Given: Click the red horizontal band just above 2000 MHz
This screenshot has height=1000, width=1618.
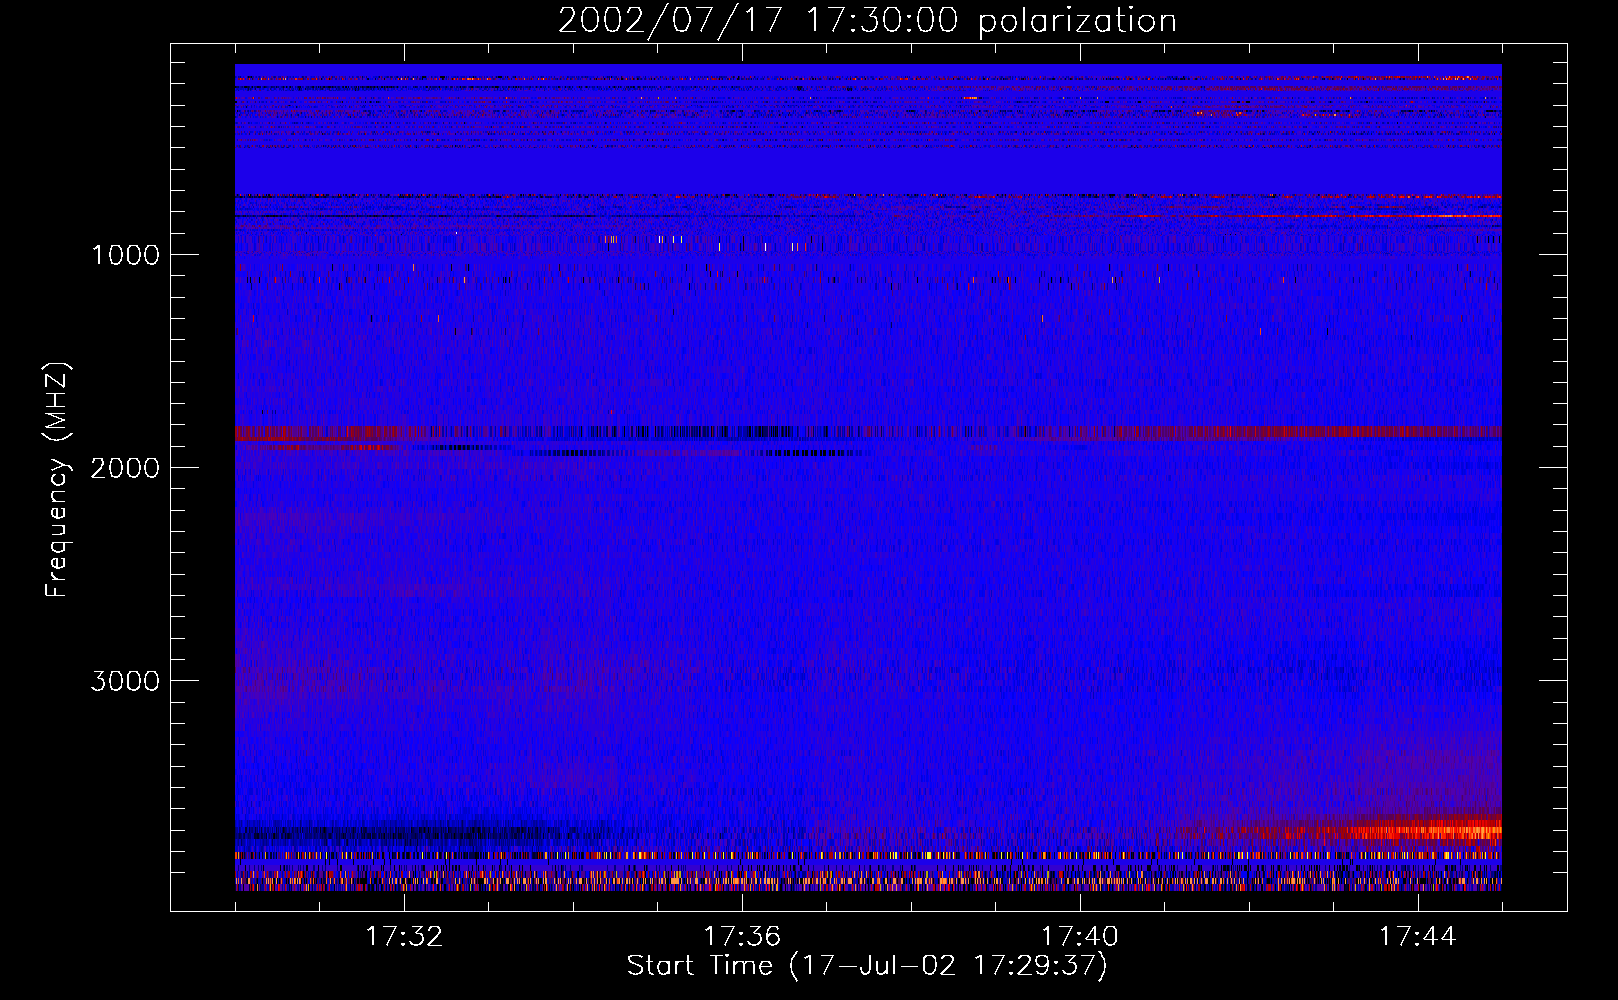Looking at the screenshot, I should pos(868,432).
